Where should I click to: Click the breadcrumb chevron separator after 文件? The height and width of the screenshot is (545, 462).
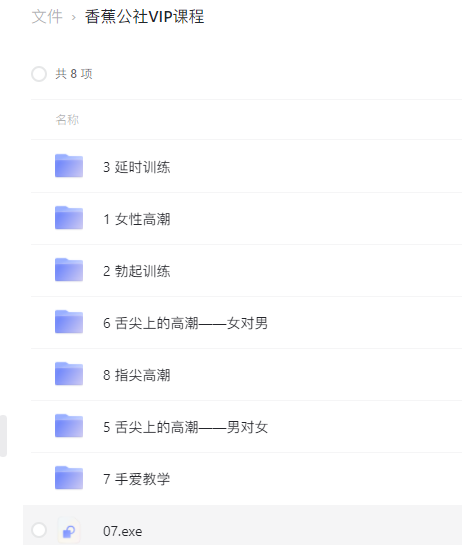point(73,17)
